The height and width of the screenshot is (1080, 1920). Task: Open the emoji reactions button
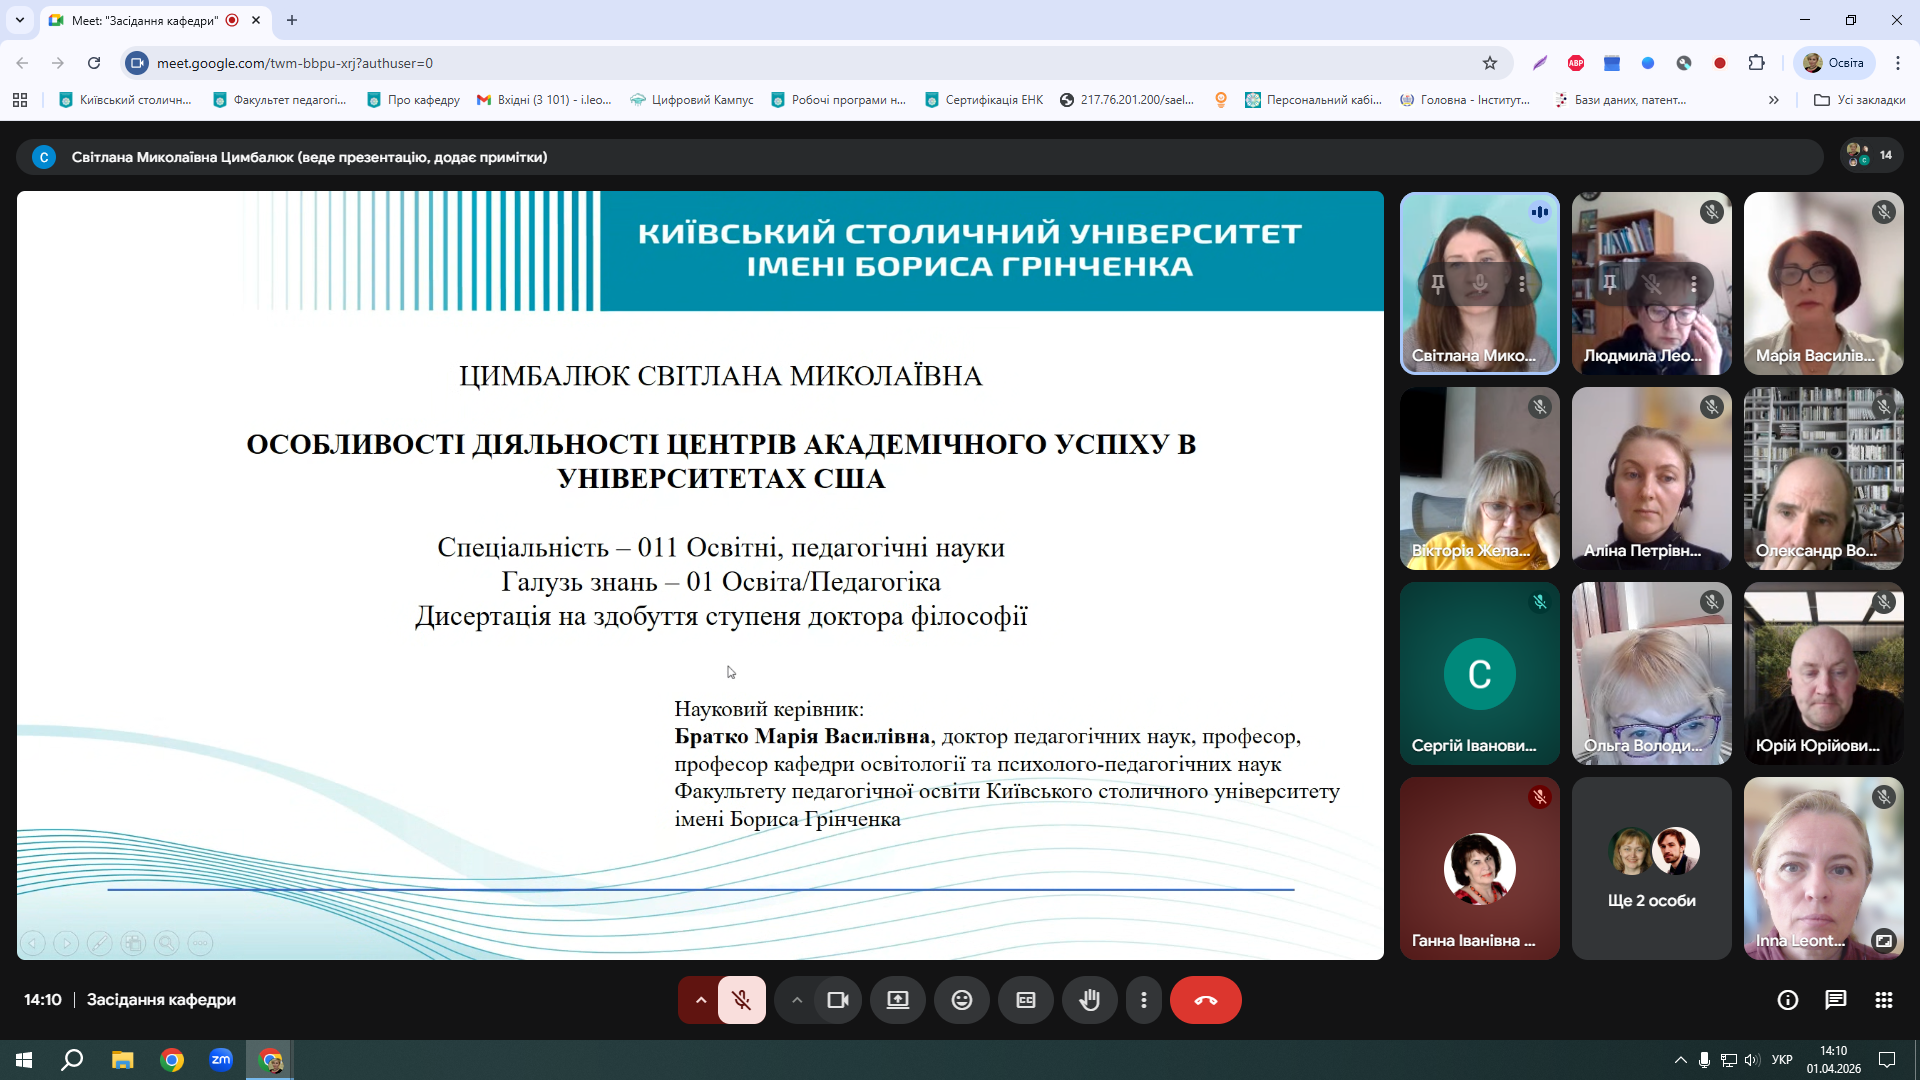click(961, 1000)
